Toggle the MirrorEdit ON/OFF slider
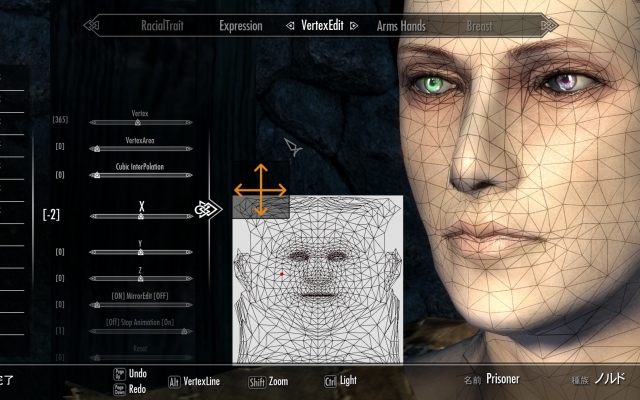The image size is (640, 400). pos(140,304)
